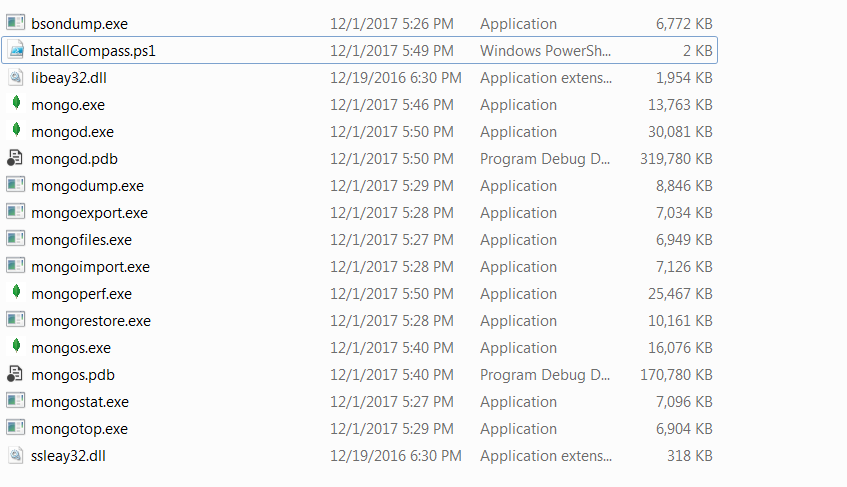Click the mongodump.exe application icon

15,185
